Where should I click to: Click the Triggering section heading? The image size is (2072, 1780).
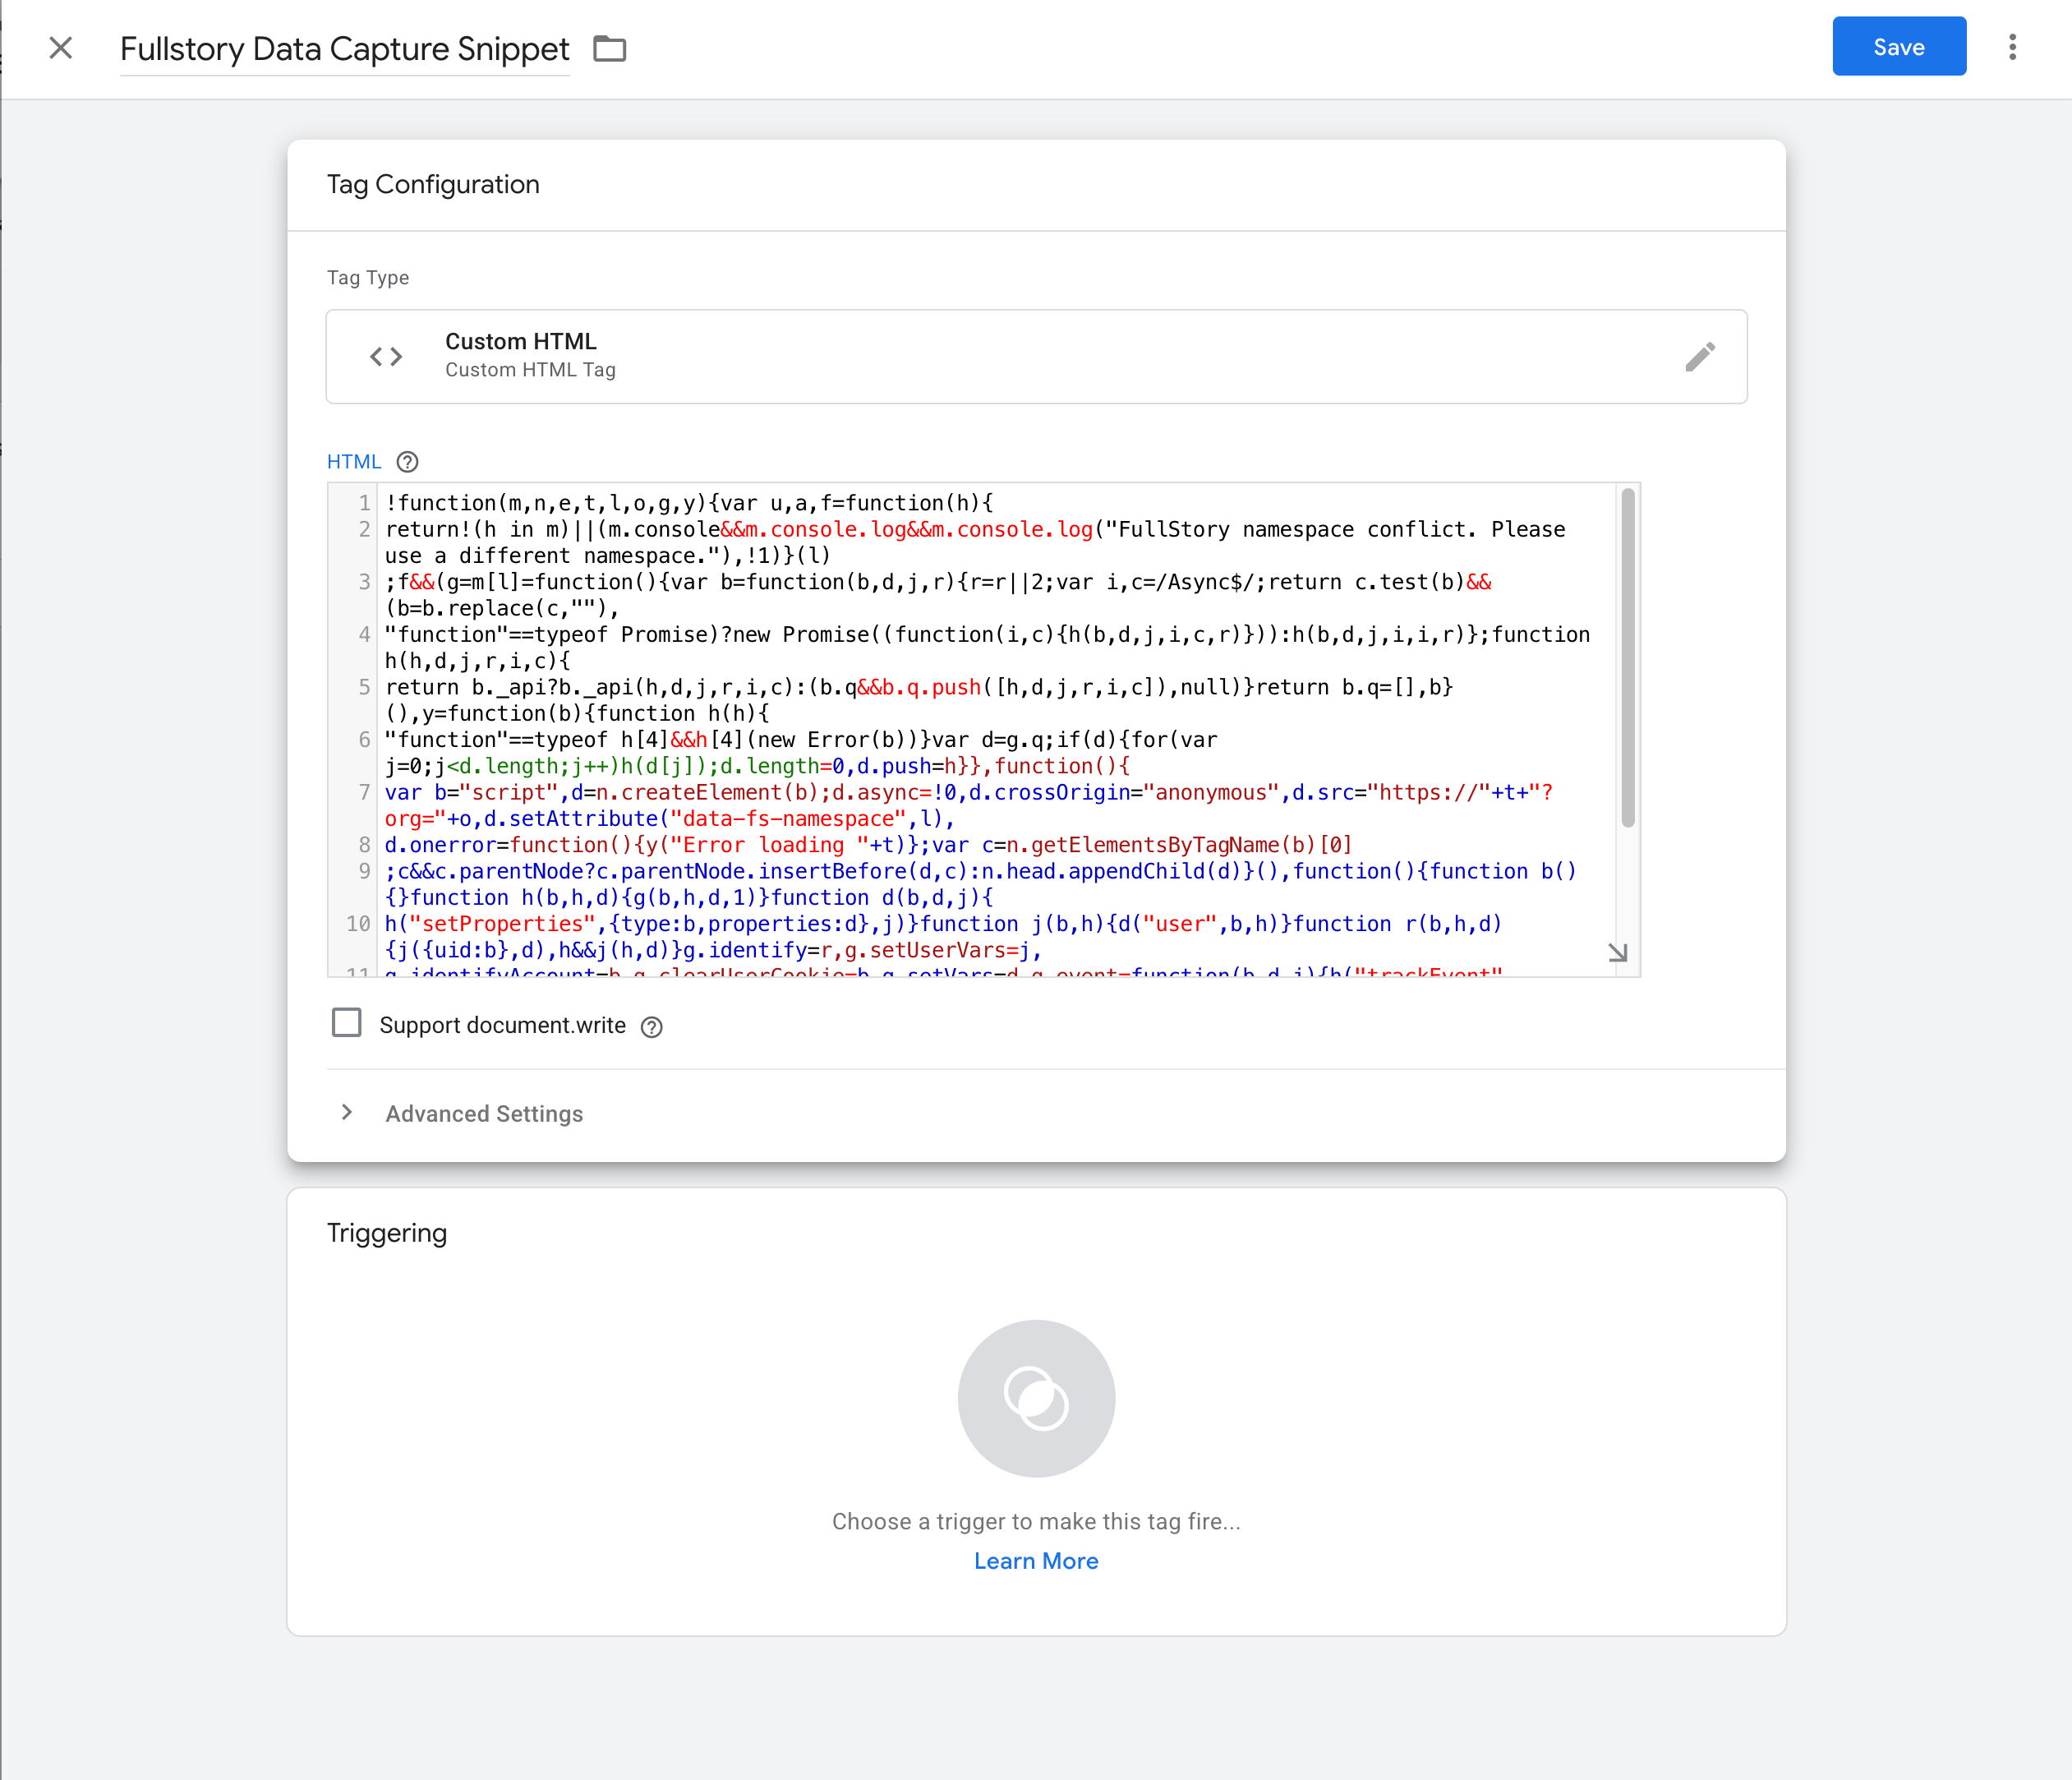[387, 1233]
